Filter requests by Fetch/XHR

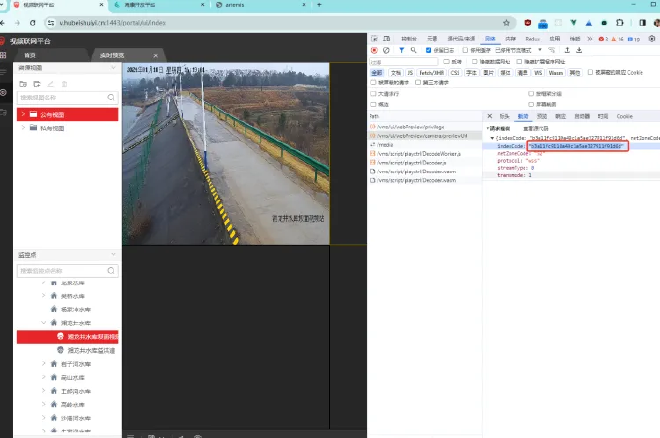431,73
